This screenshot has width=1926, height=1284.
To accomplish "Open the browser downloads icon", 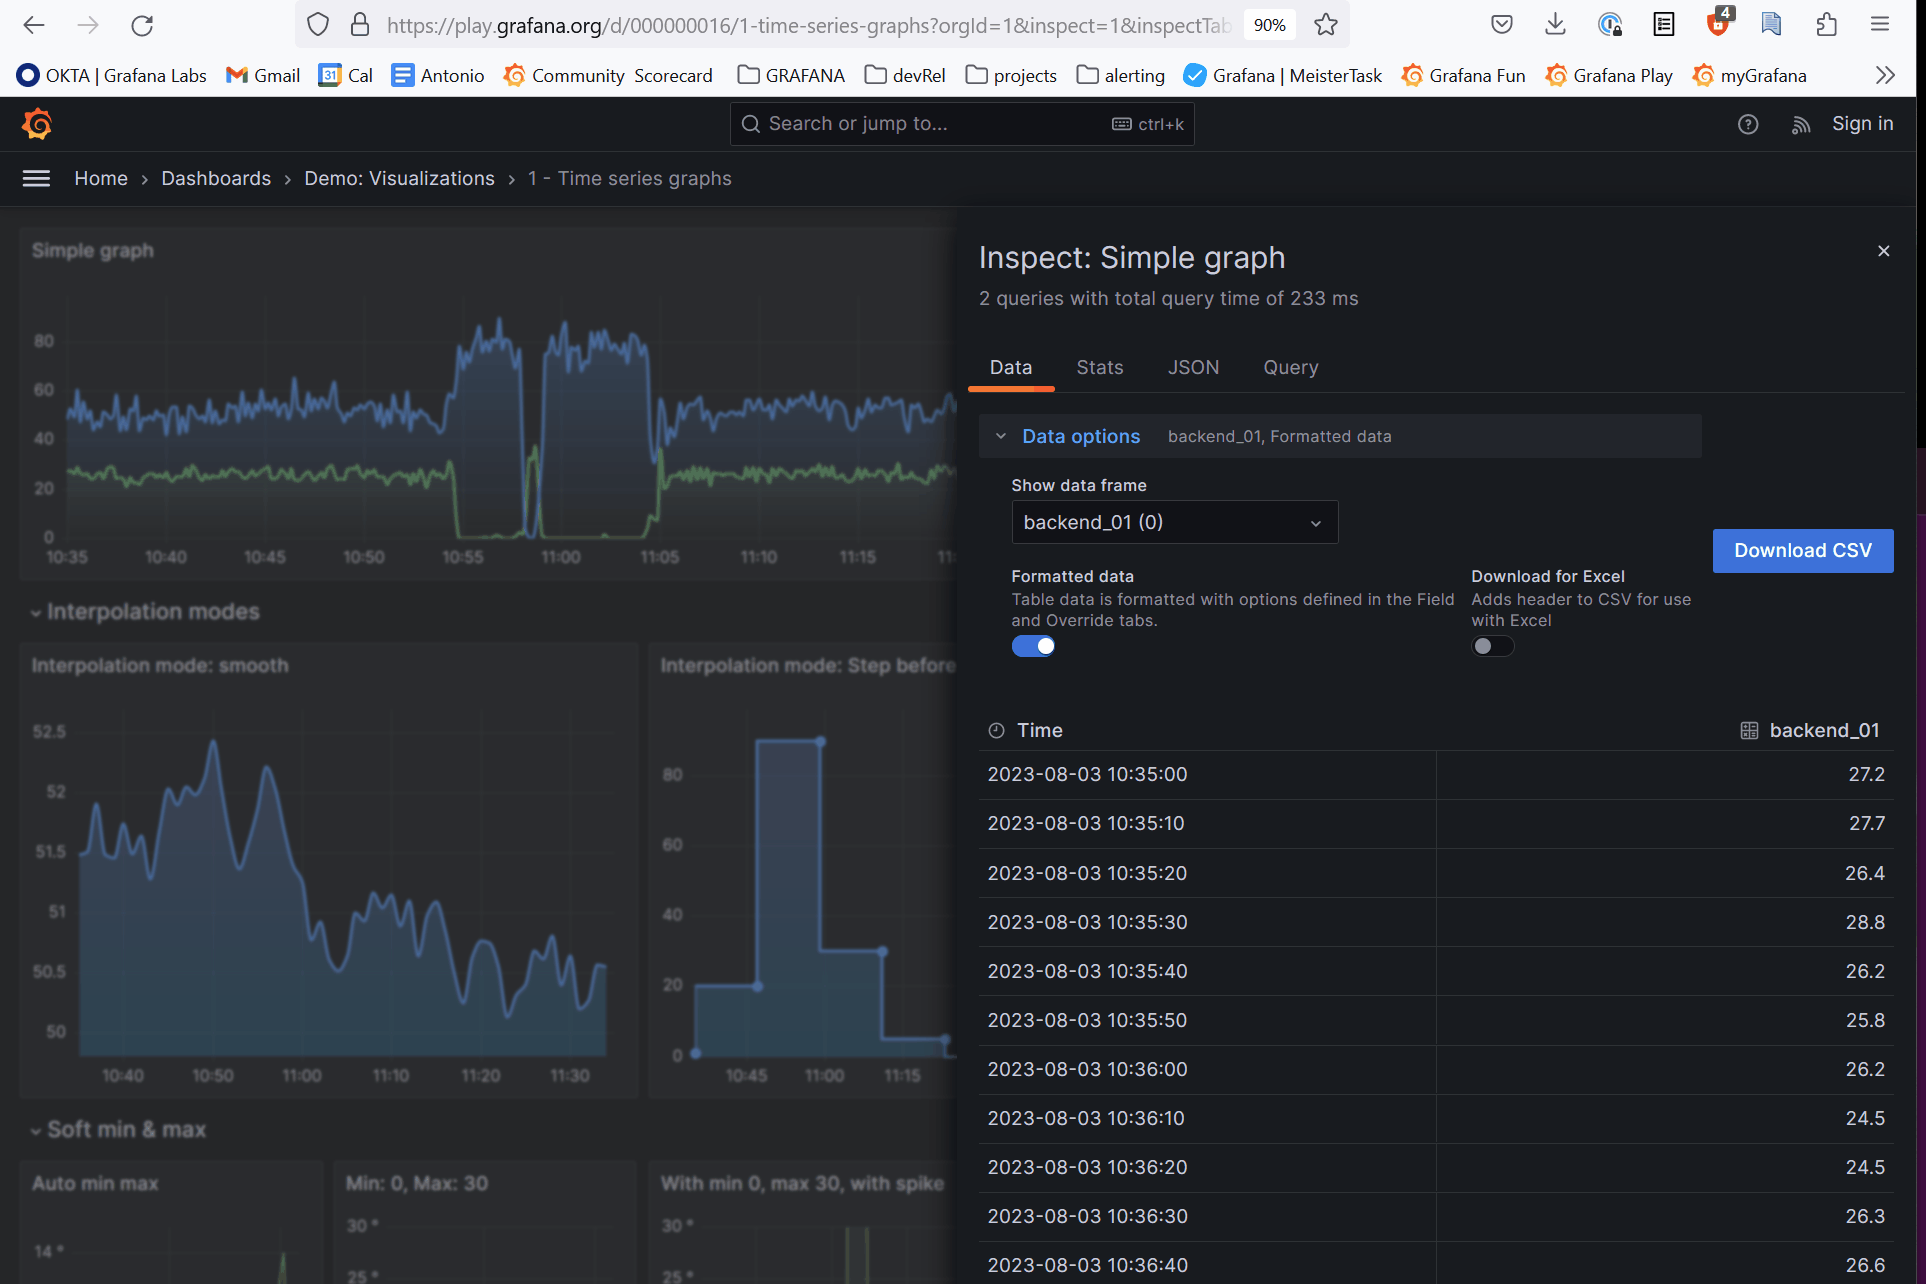I will (x=1554, y=24).
